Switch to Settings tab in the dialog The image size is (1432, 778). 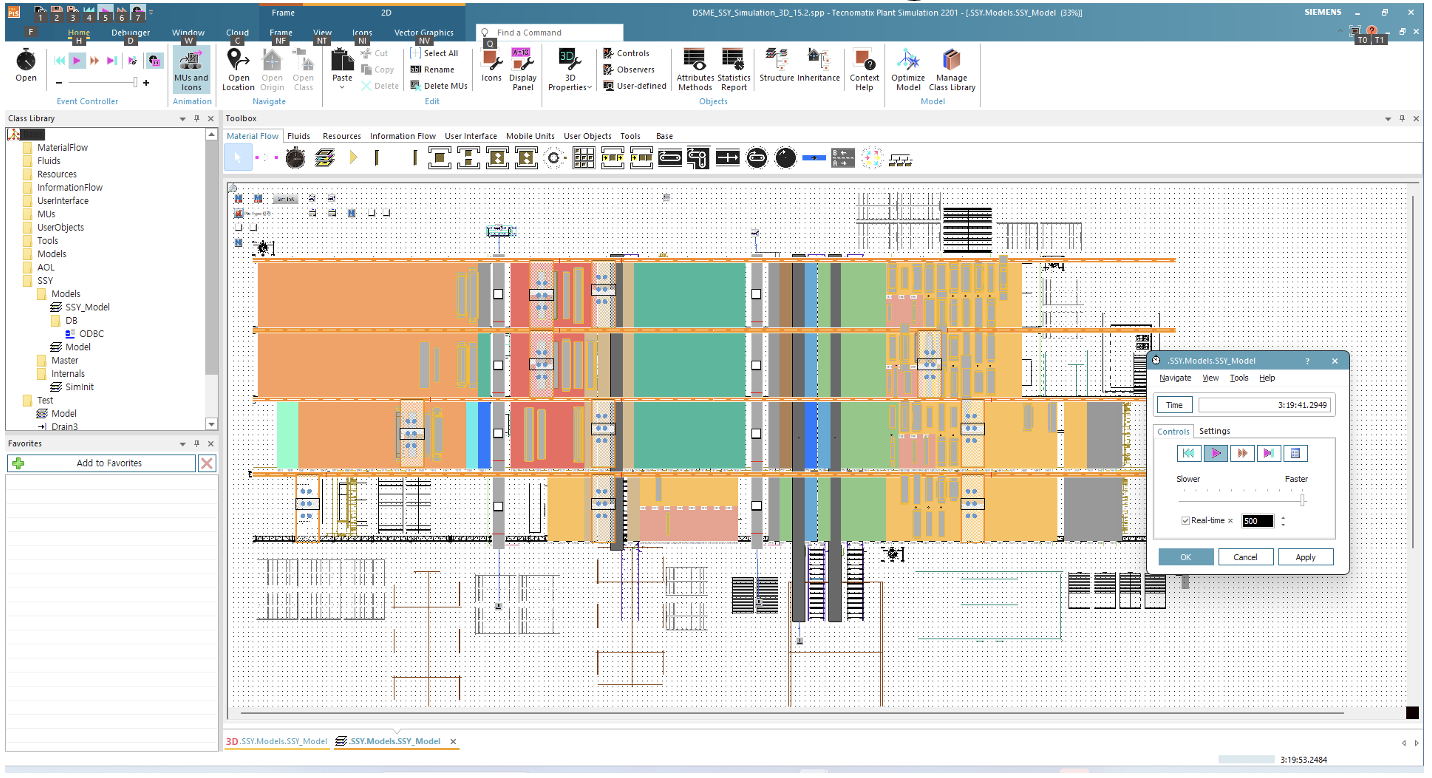[x=1214, y=431]
